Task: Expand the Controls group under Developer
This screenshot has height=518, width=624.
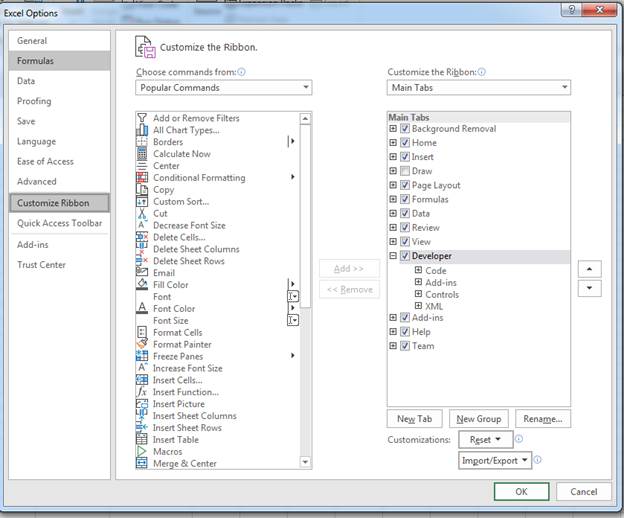Action: click(418, 294)
